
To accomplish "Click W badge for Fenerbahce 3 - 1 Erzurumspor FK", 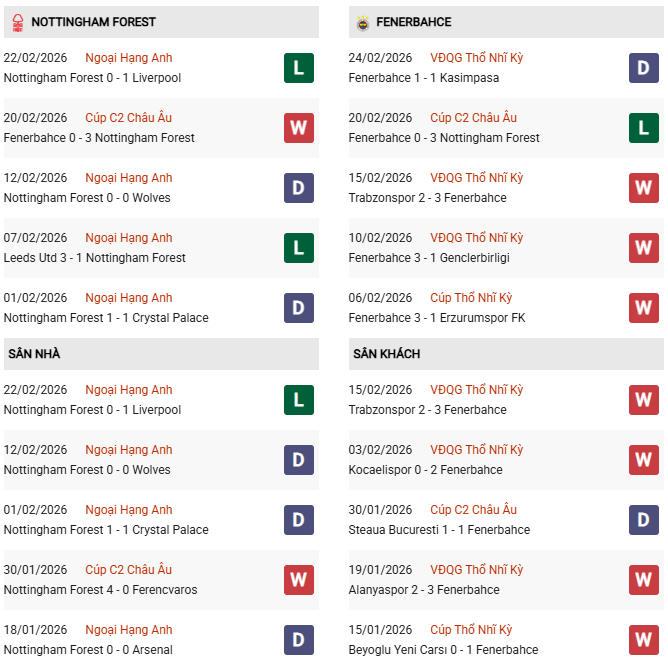I will (x=644, y=308).
